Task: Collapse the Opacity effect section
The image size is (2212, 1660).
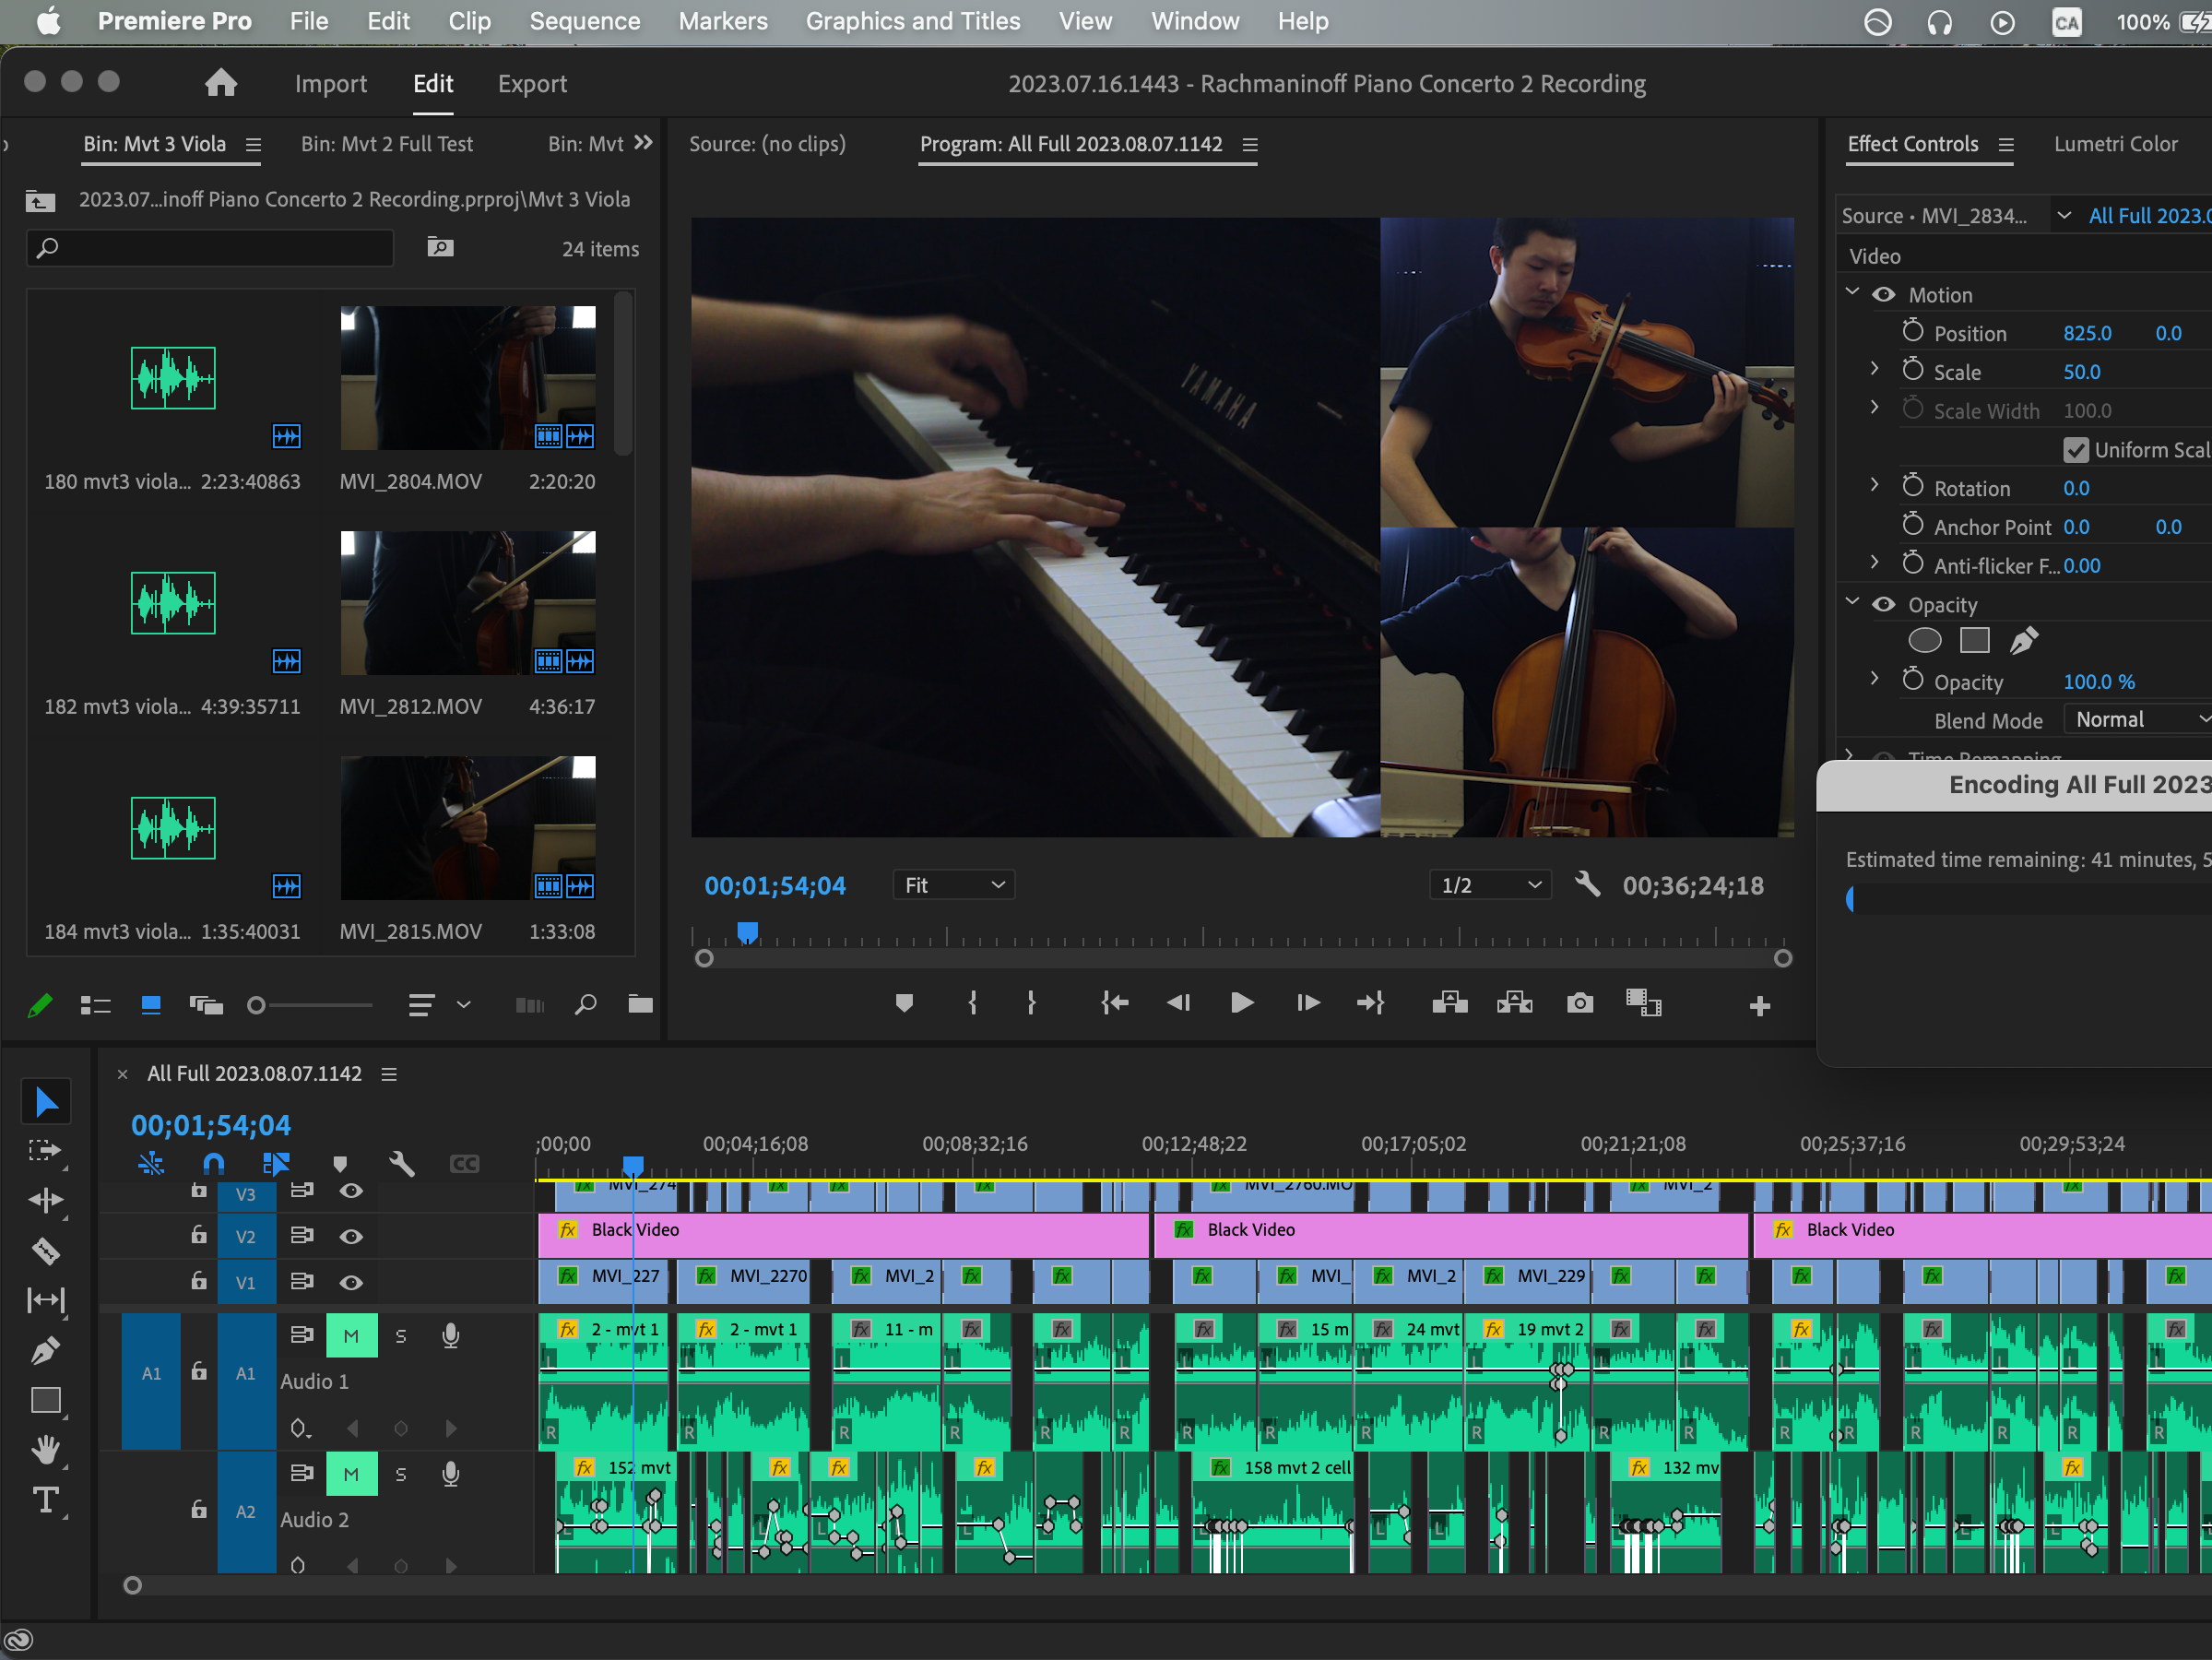Action: click(1852, 602)
